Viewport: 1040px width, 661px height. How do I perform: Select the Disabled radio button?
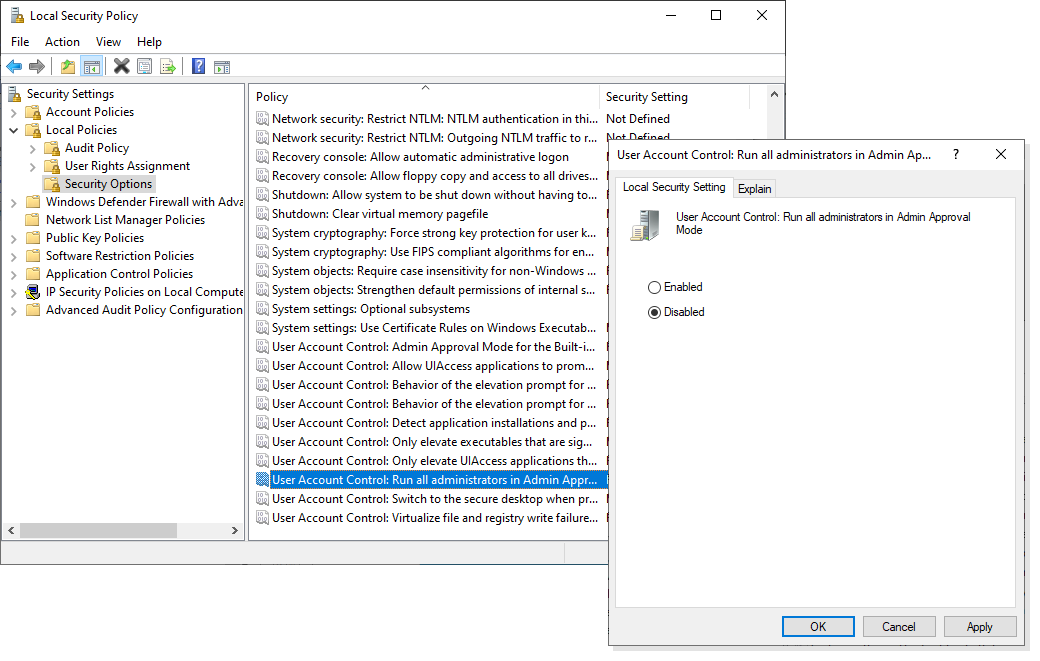(x=655, y=312)
